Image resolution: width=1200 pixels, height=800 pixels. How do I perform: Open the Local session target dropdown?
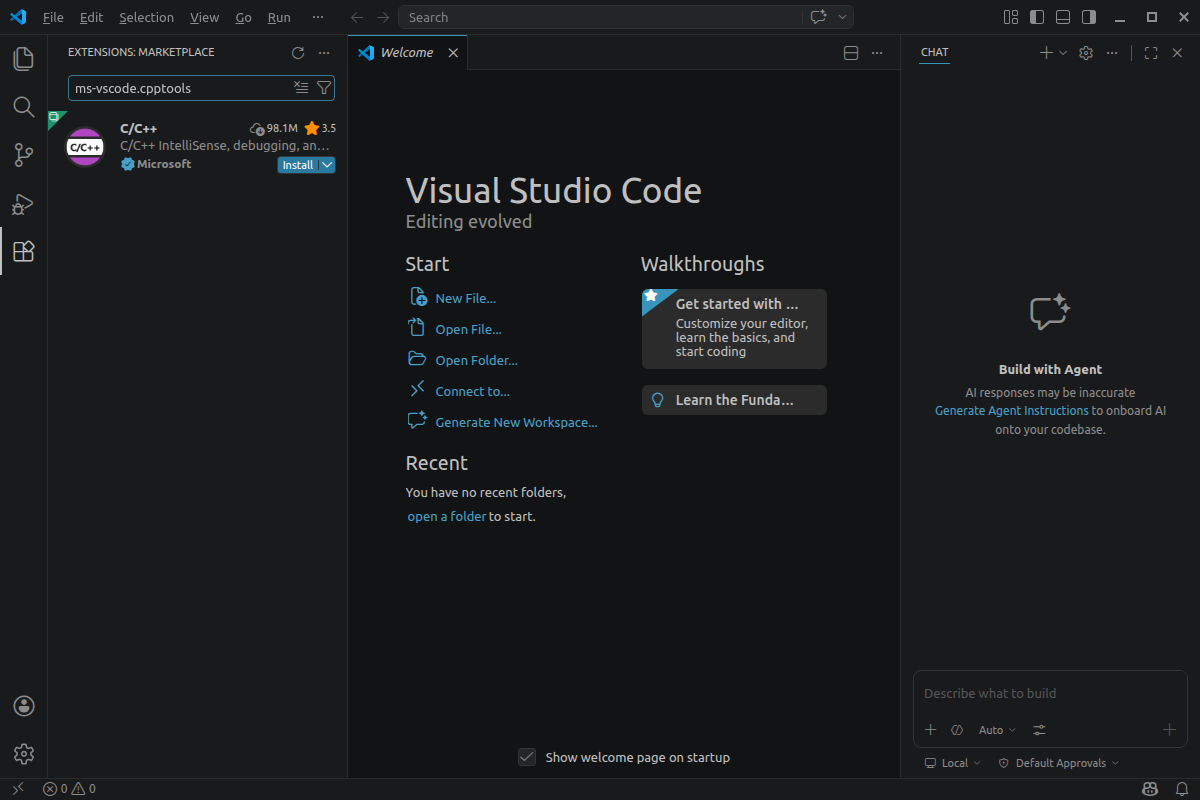(x=953, y=763)
